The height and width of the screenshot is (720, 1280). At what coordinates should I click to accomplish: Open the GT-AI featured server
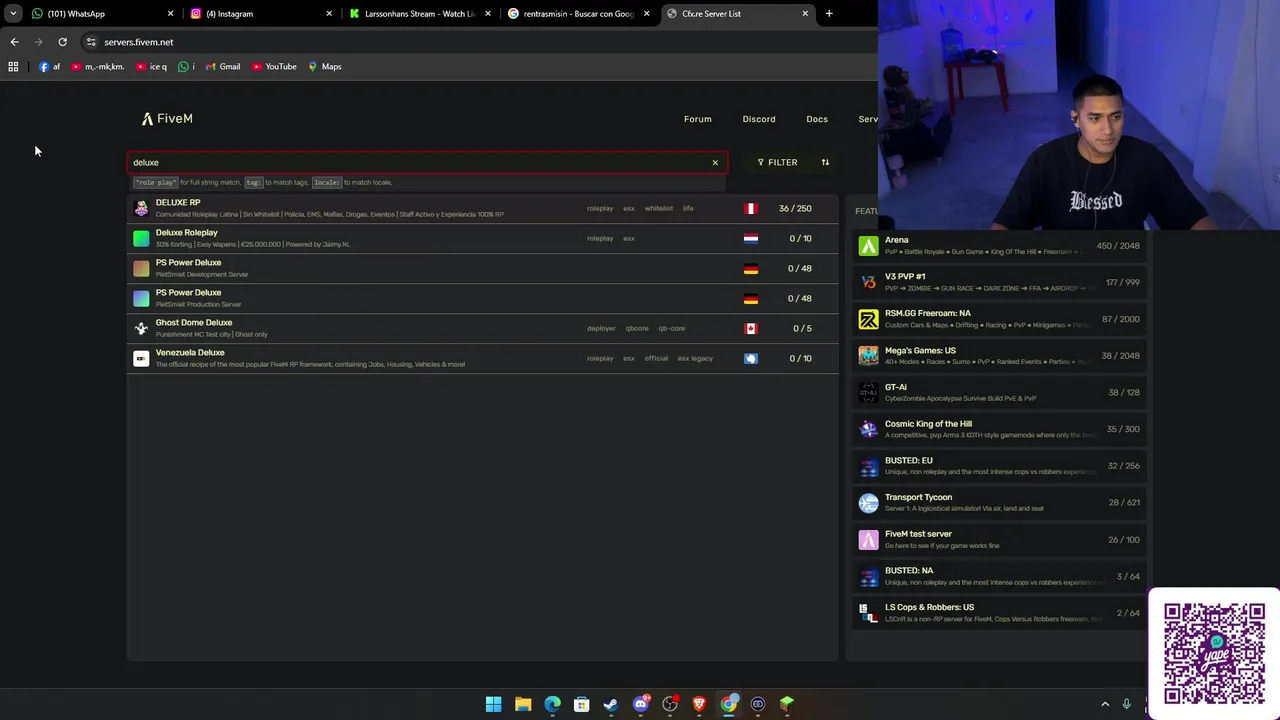(x=999, y=392)
